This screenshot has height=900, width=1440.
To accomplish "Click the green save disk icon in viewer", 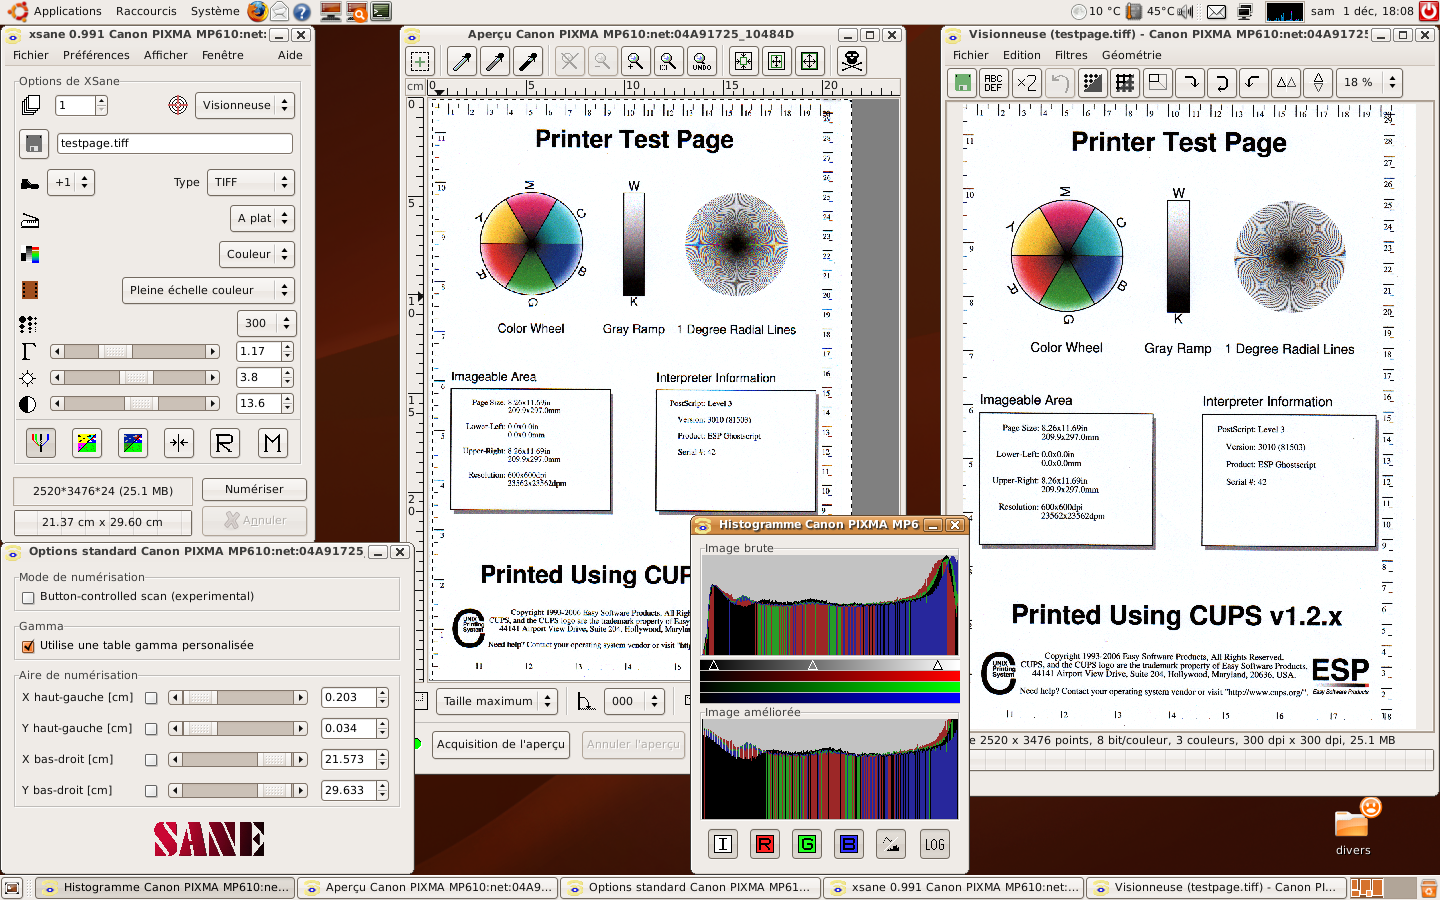I will (961, 82).
